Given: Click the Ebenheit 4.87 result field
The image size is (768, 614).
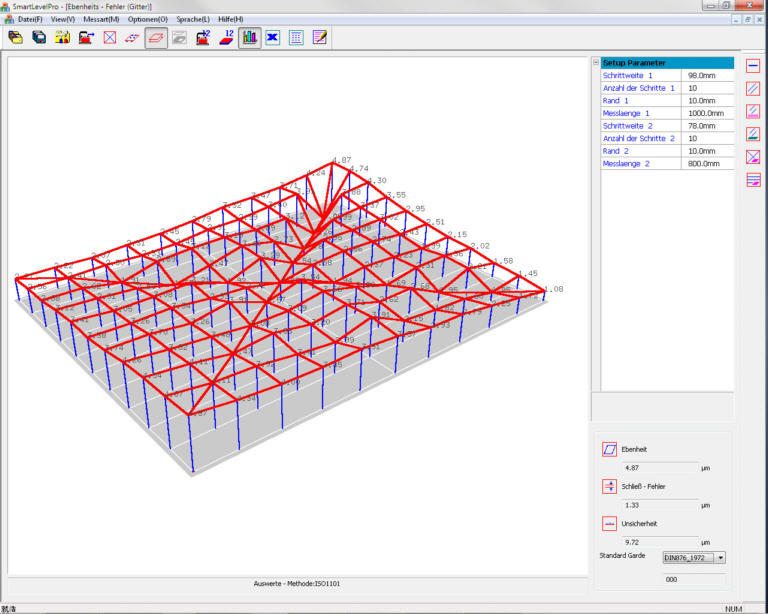Looking at the screenshot, I should click(x=658, y=468).
